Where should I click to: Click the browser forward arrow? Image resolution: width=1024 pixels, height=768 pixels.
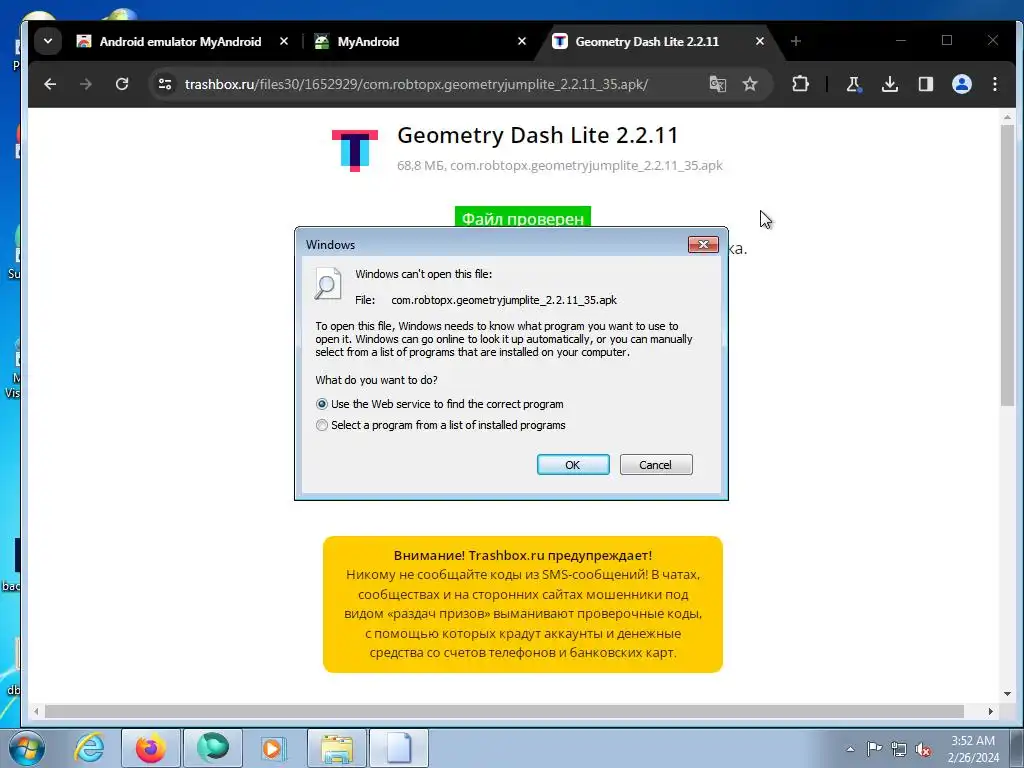click(86, 84)
